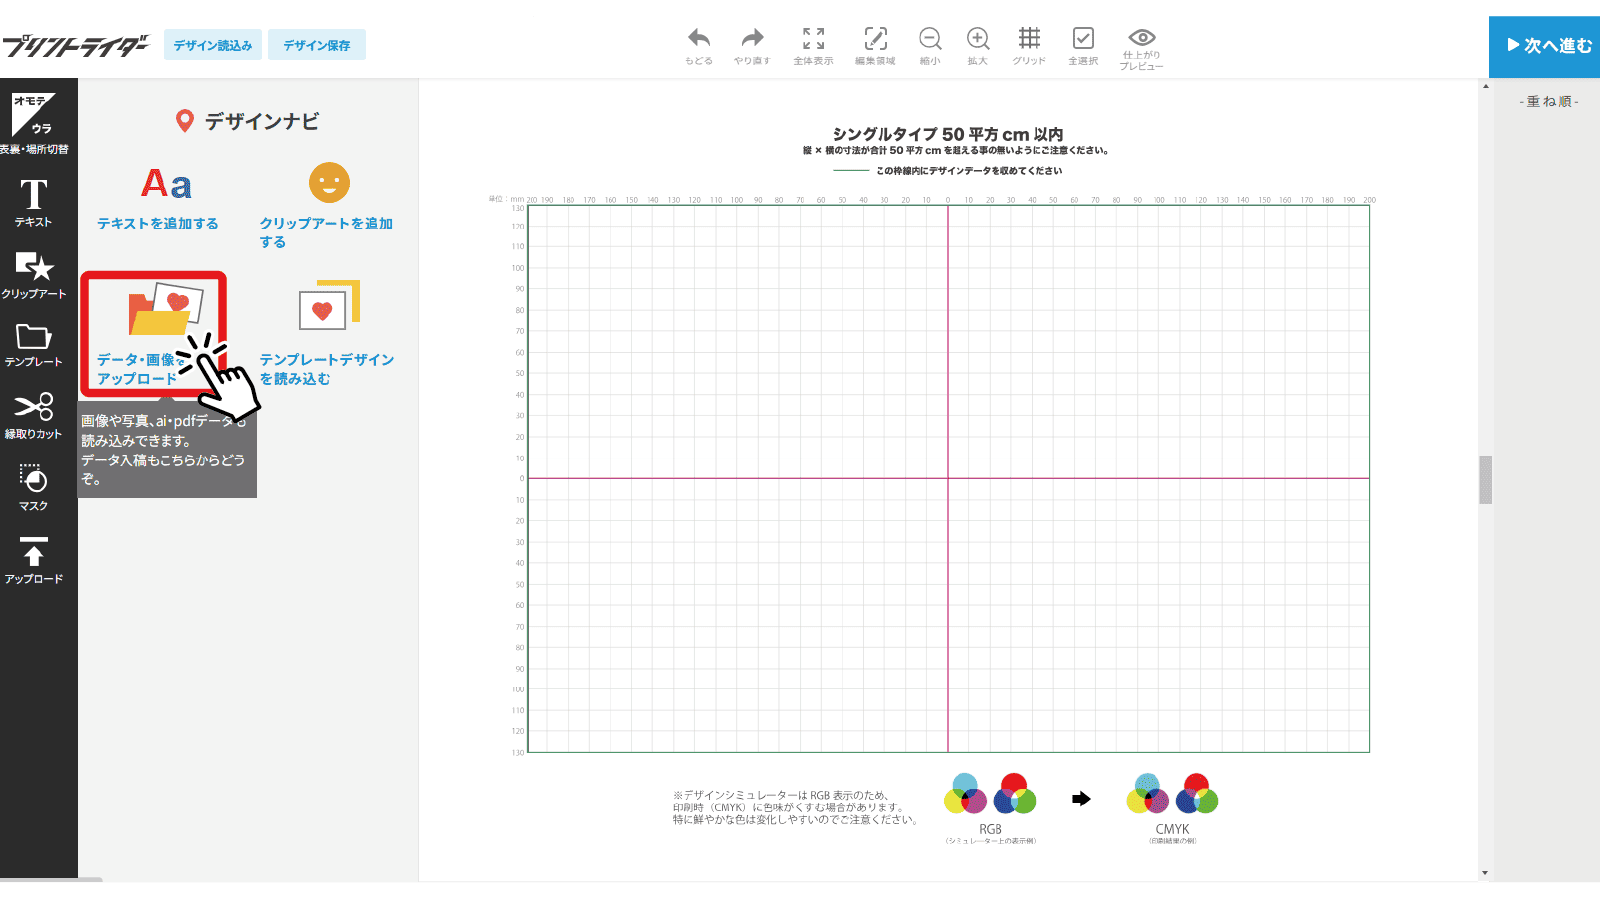The width and height of the screenshot is (1600, 915).
Task: Toggle the grid (グリッド) display
Action: (1029, 40)
